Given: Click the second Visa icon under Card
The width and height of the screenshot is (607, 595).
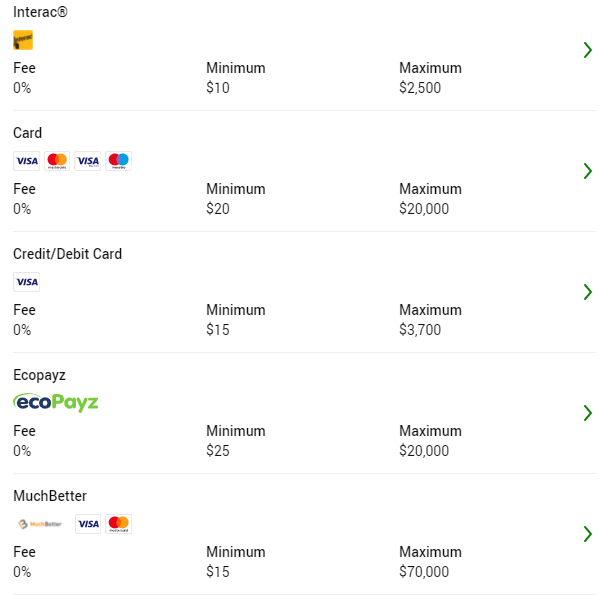Looking at the screenshot, I should [87, 161].
